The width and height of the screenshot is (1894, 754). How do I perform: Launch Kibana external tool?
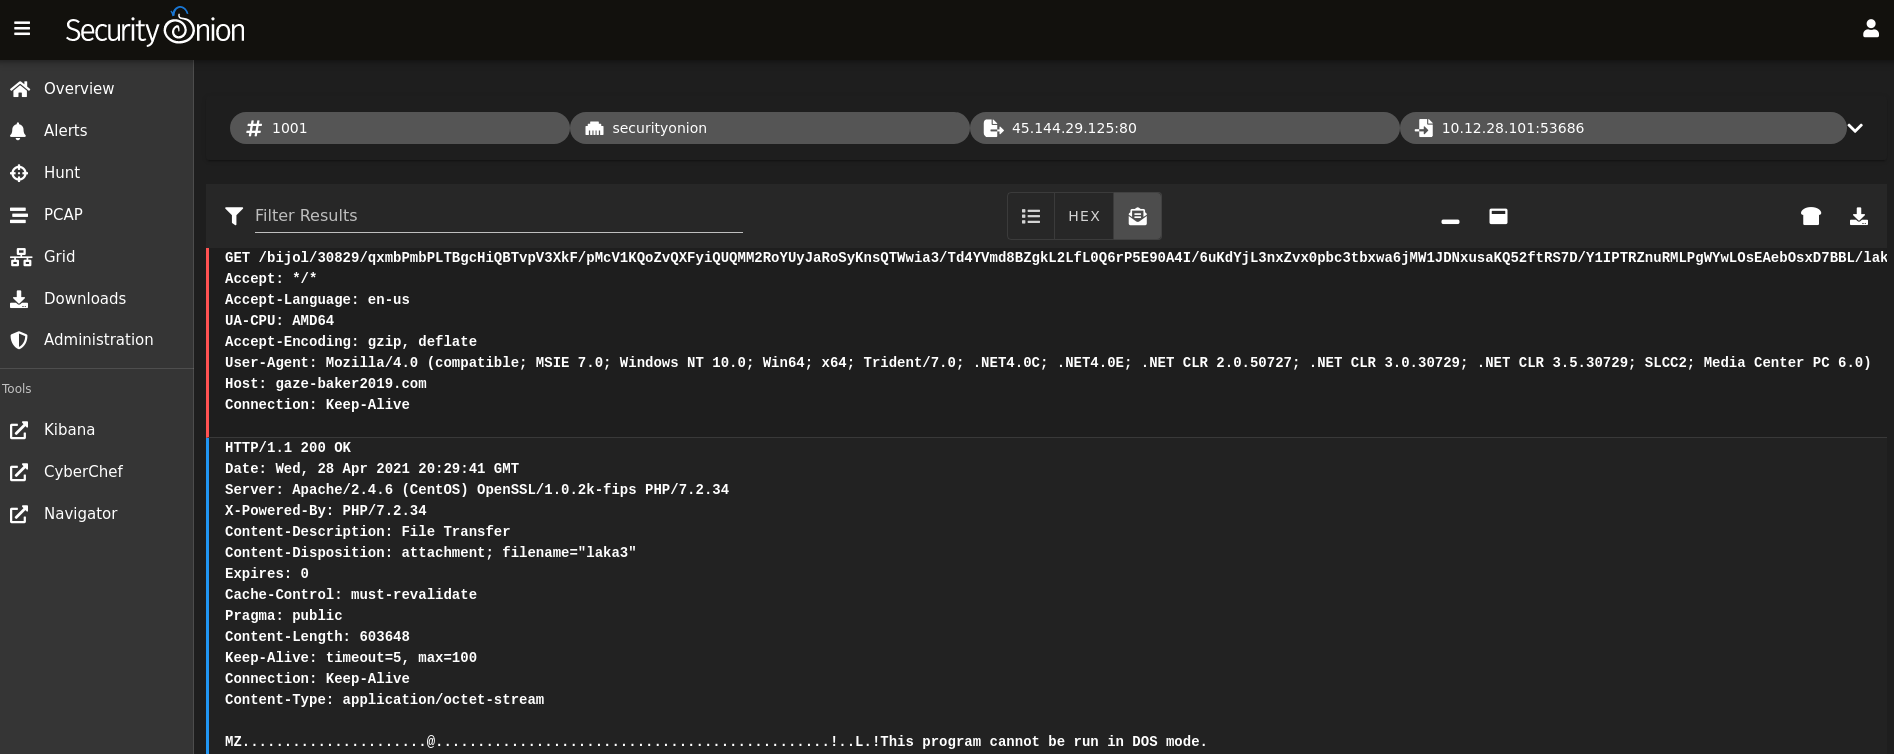tap(96, 430)
